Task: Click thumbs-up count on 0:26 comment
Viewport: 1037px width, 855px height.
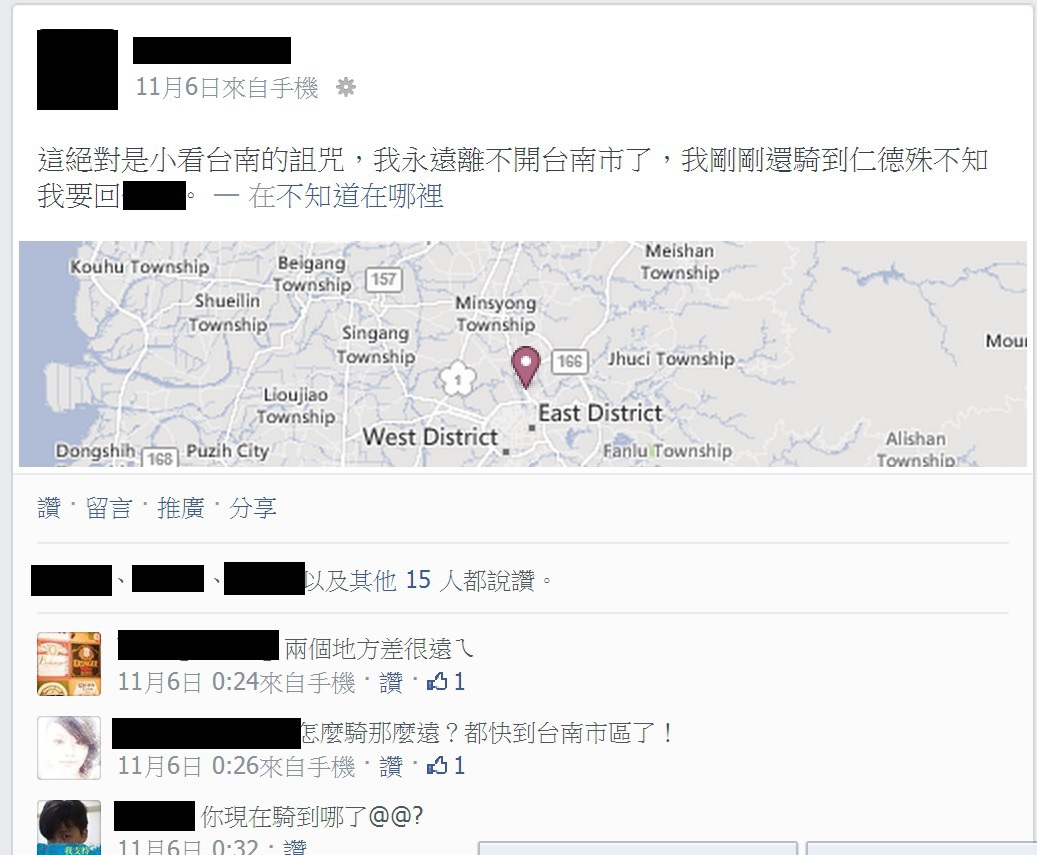Action: tap(446, 766)
